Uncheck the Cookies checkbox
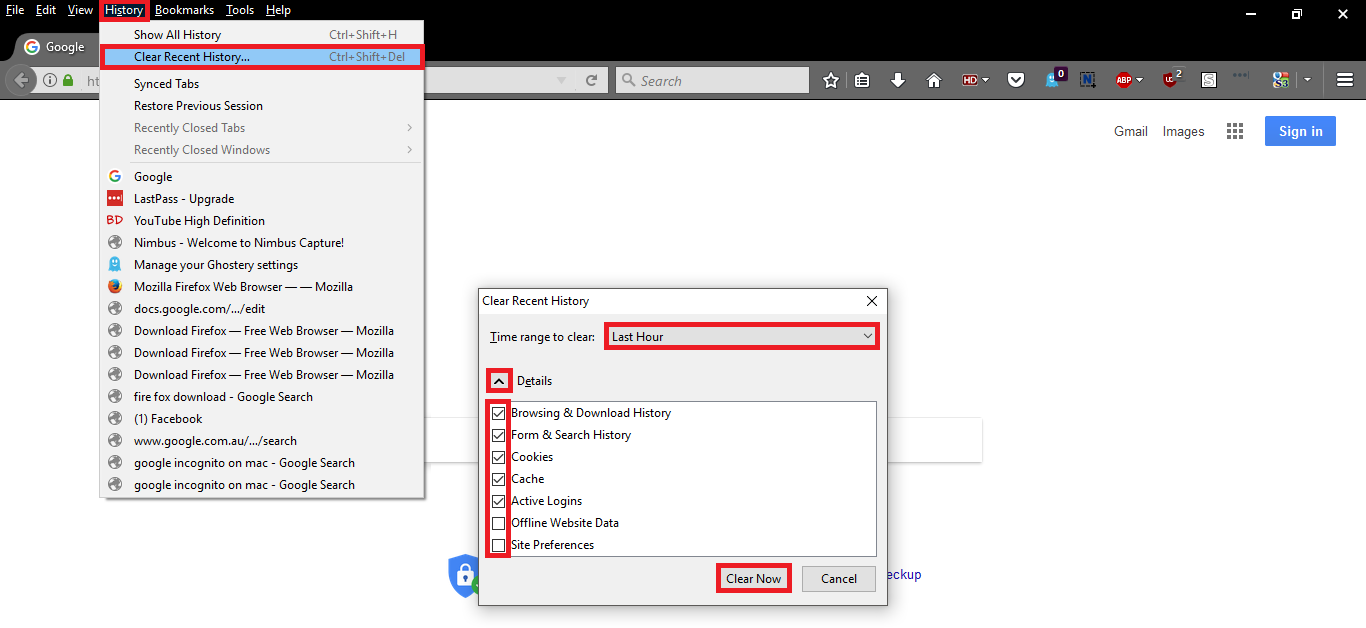 pos(498,457)
